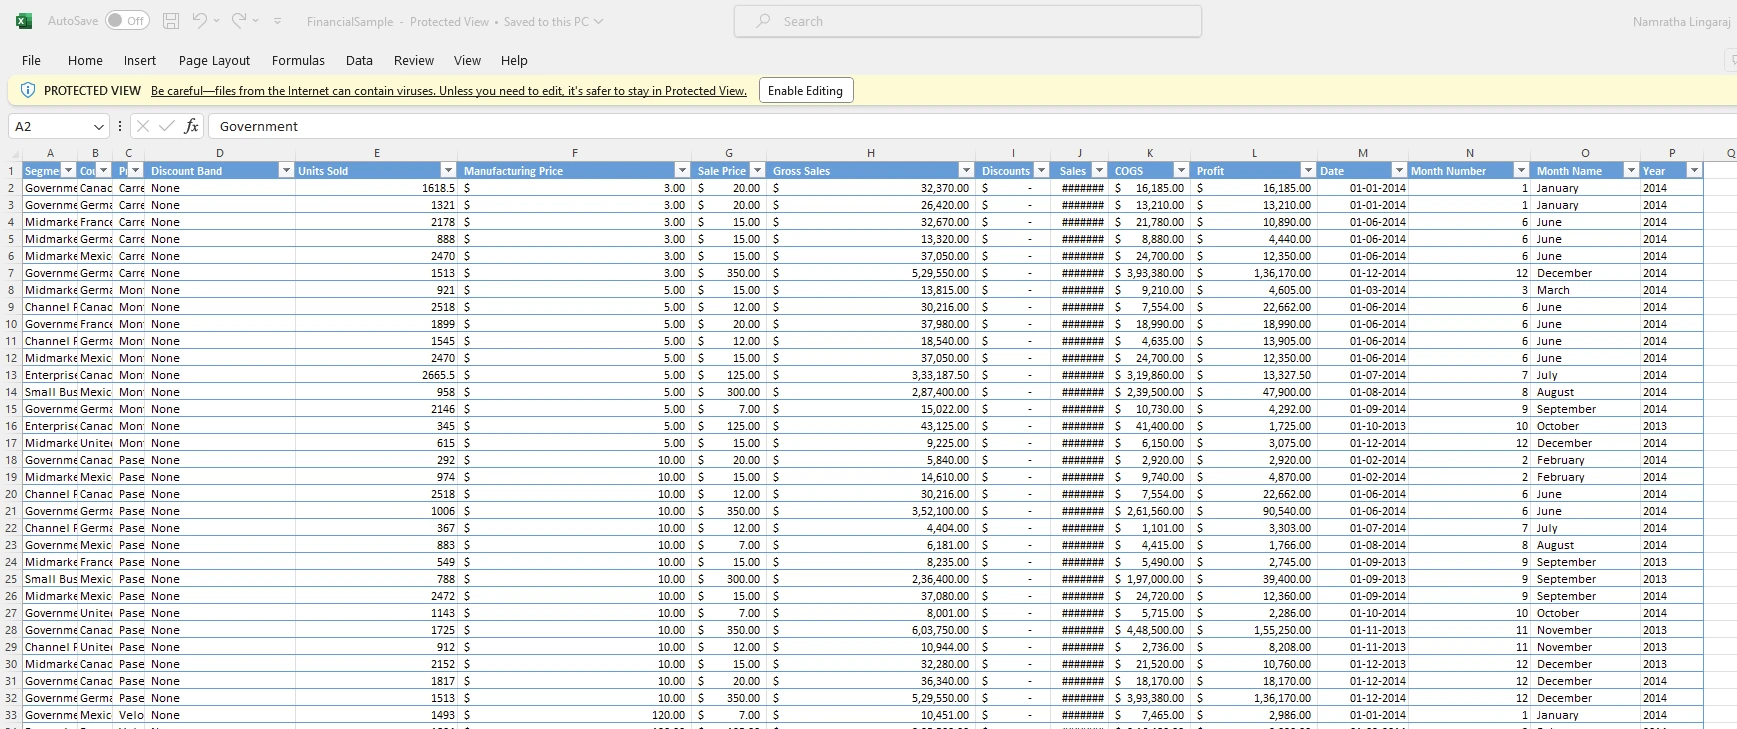The width and height of the screenshot is (1737, 729).
Task: Click the Redo arrow icon
Action: pos(239,21)
